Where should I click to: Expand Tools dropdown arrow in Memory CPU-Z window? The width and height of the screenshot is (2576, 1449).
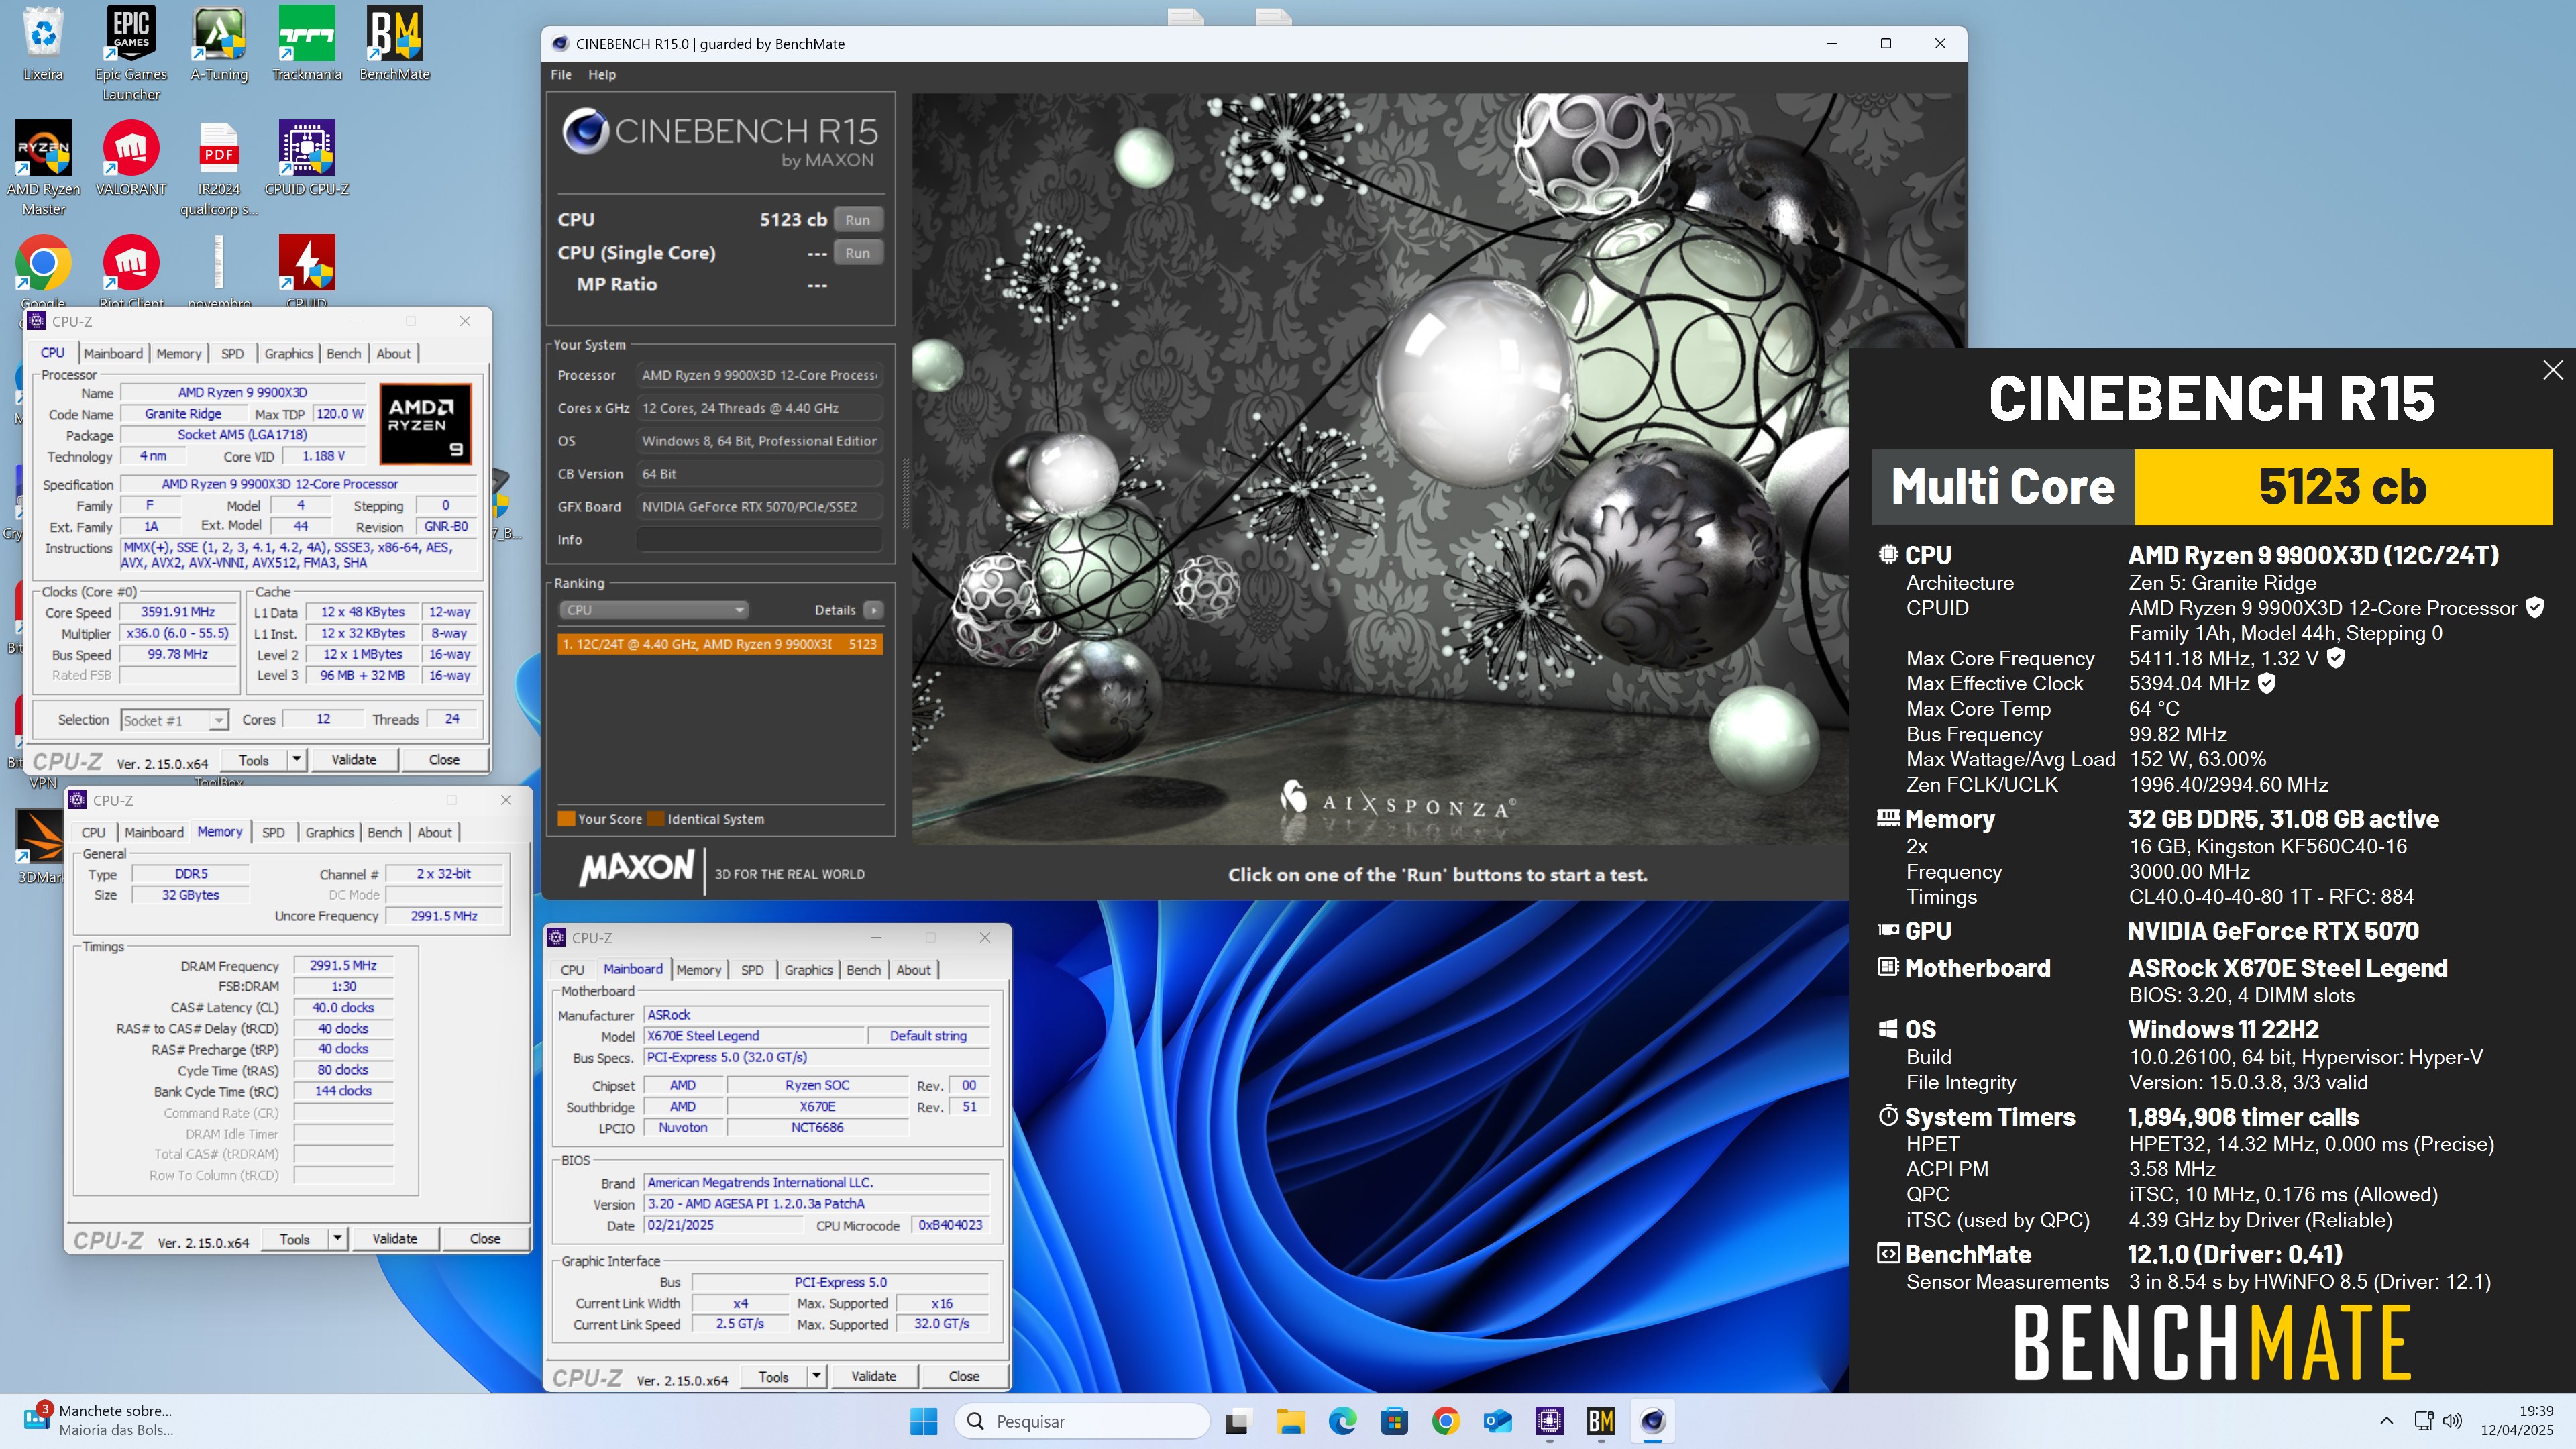[x=337, y=1239]
